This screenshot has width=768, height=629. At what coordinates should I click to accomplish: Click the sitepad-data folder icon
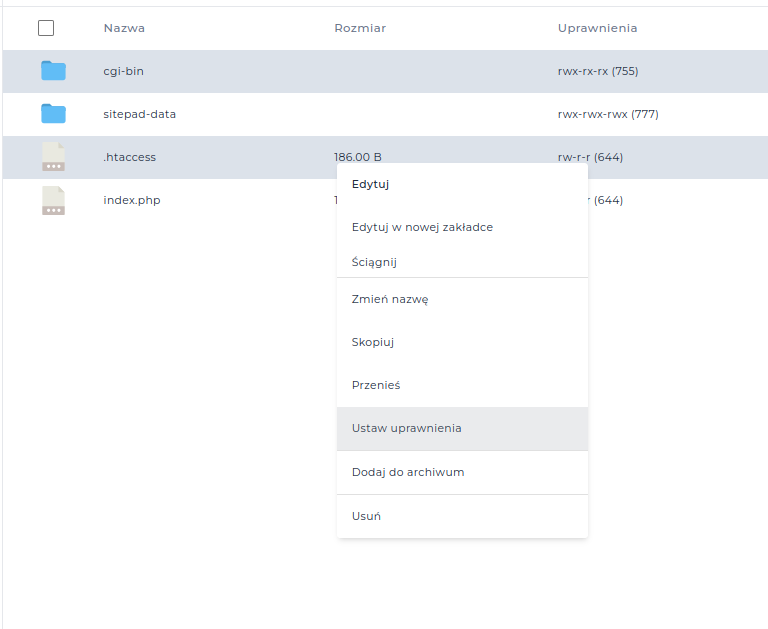53,114
